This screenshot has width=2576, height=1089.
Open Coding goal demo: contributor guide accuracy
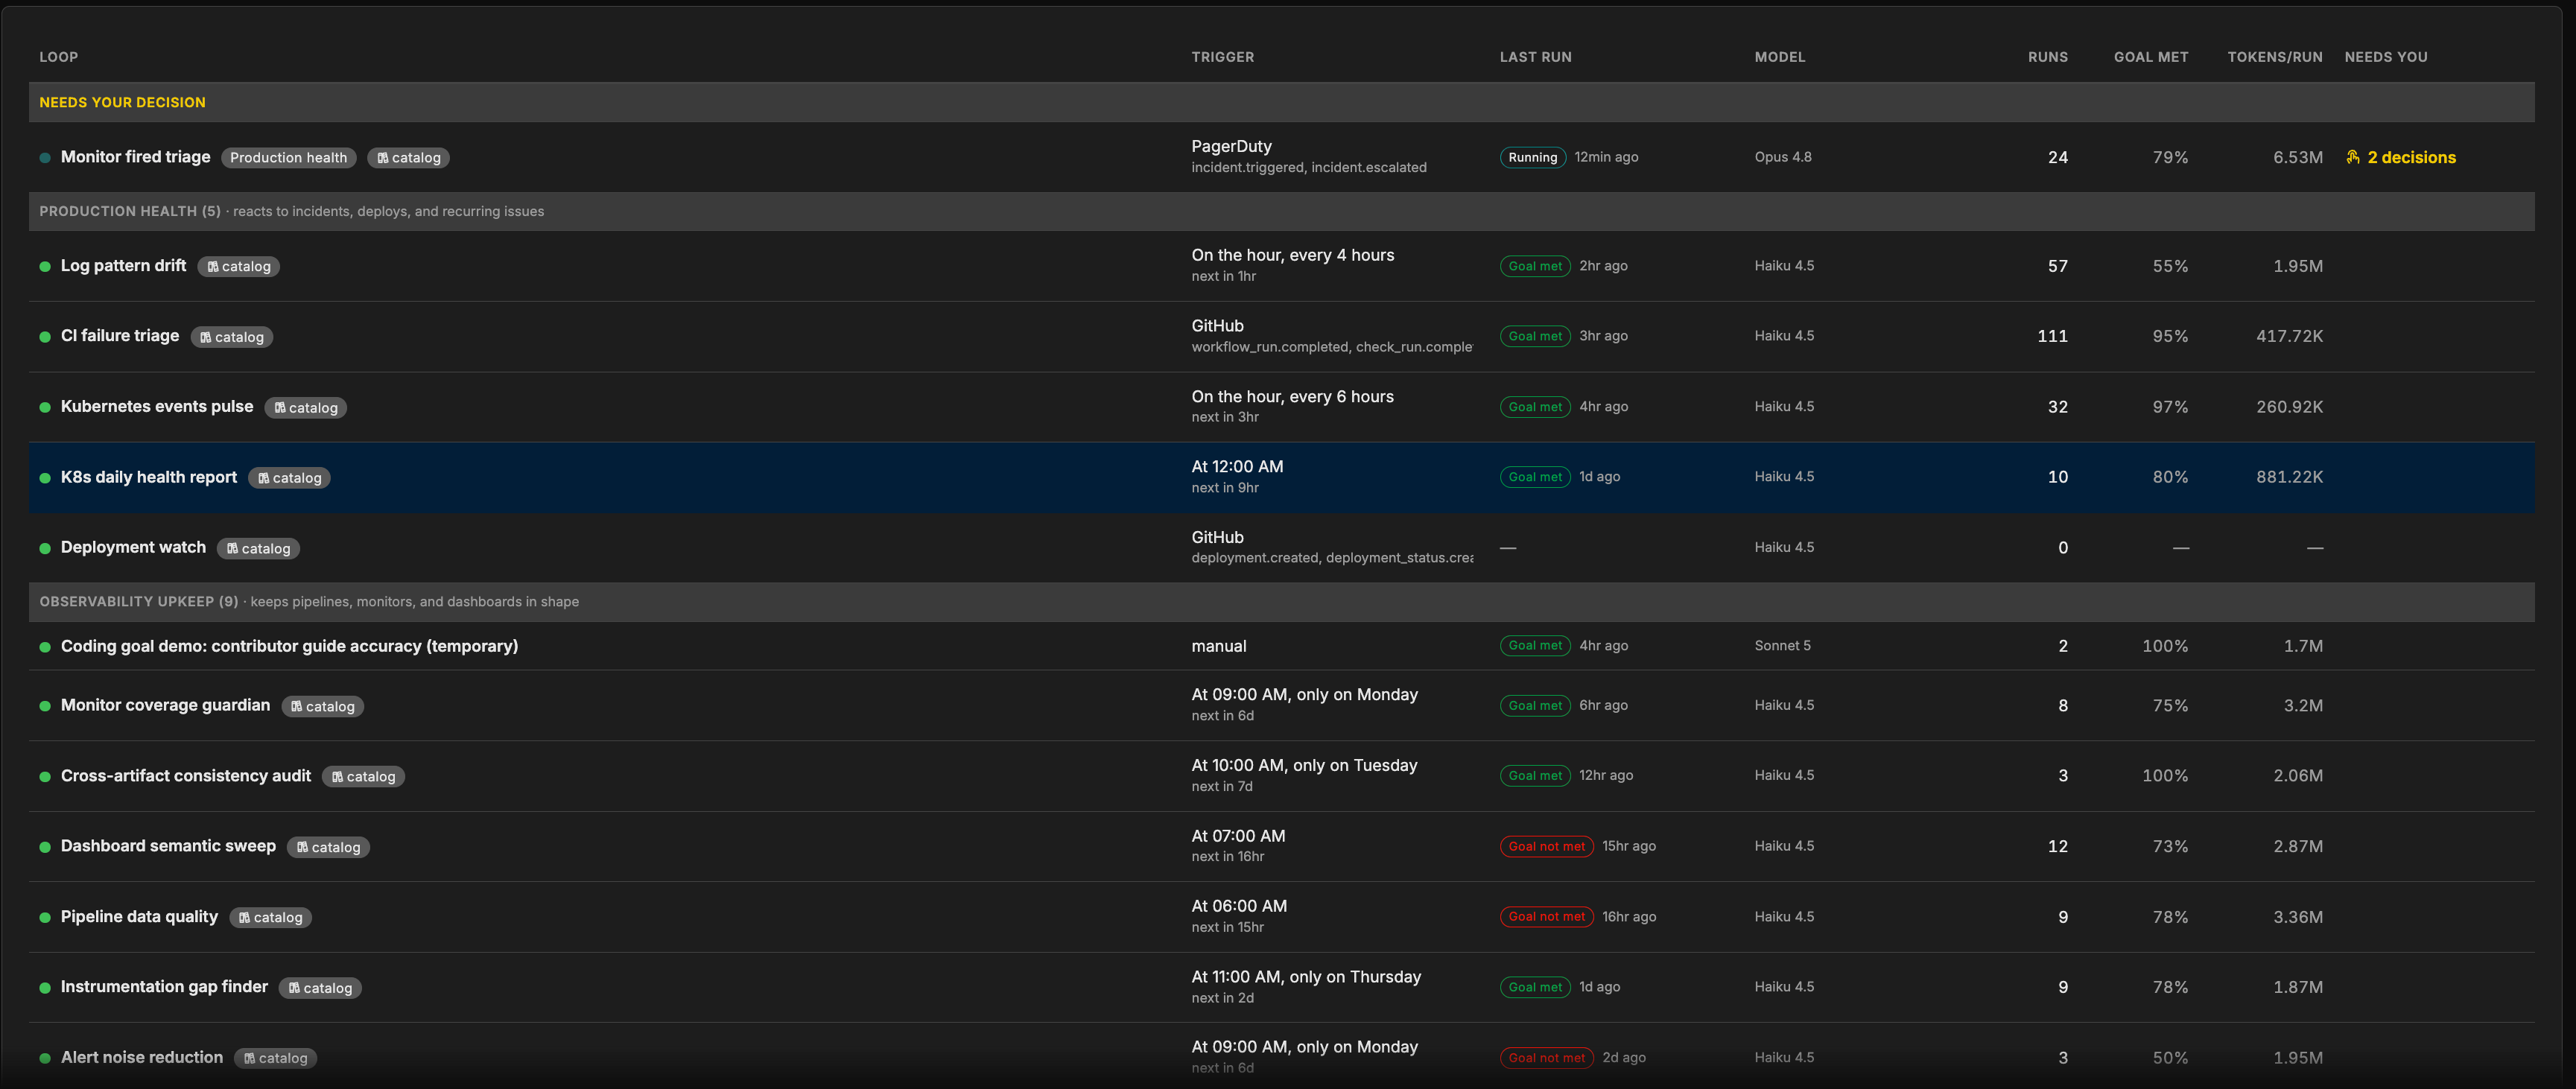tap(289, 646)
